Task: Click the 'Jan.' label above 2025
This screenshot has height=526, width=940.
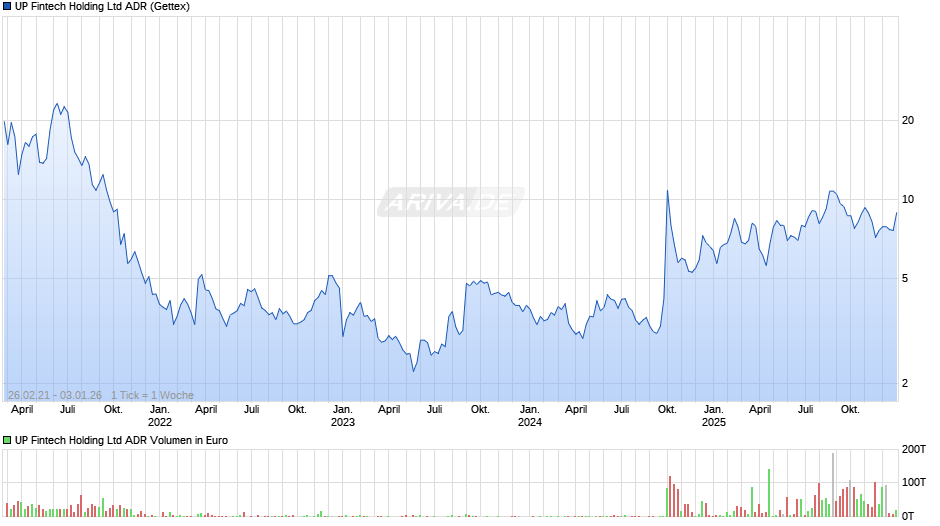Action: coord(713,410)
